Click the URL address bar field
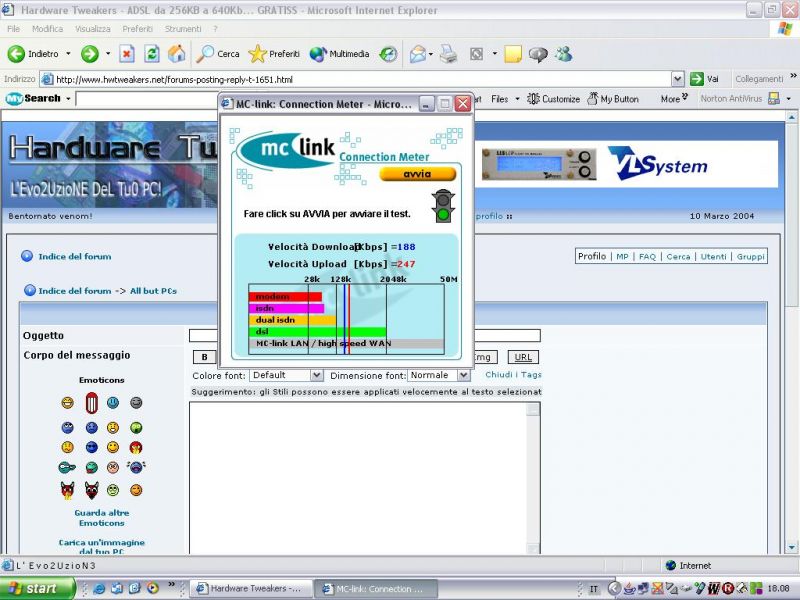The height and width of the screenshot is (600, 800). pyautogui.click(x=362, y=79)
